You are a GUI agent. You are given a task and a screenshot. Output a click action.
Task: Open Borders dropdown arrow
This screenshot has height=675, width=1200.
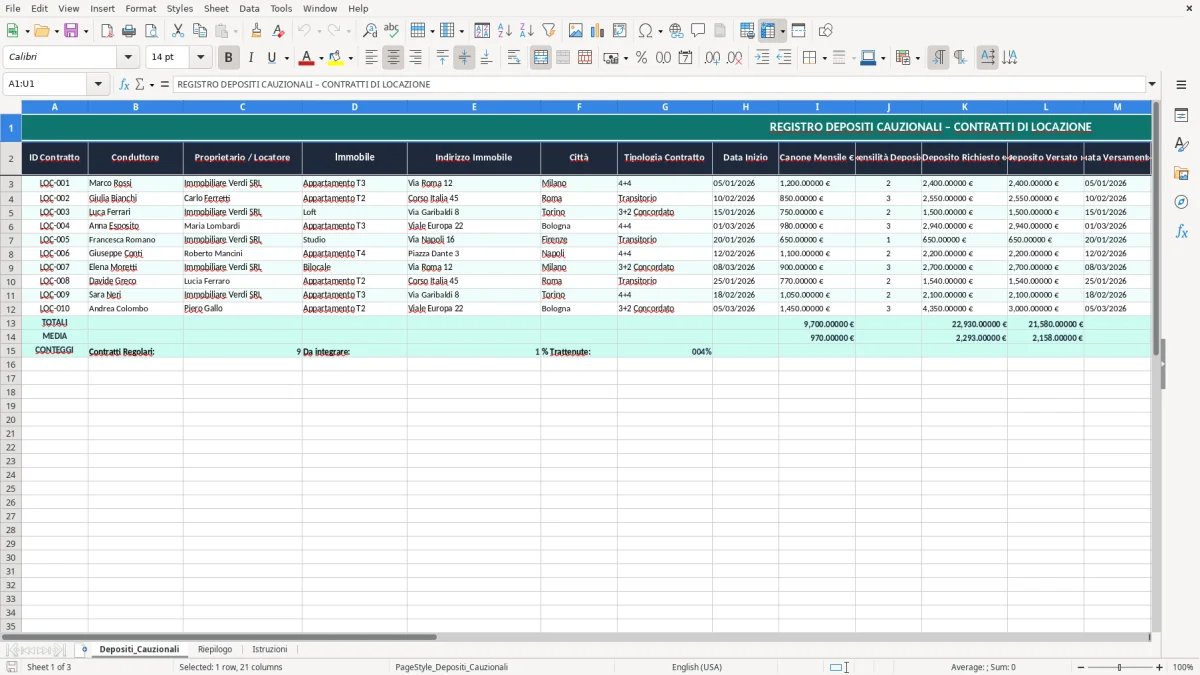point(823,58)
